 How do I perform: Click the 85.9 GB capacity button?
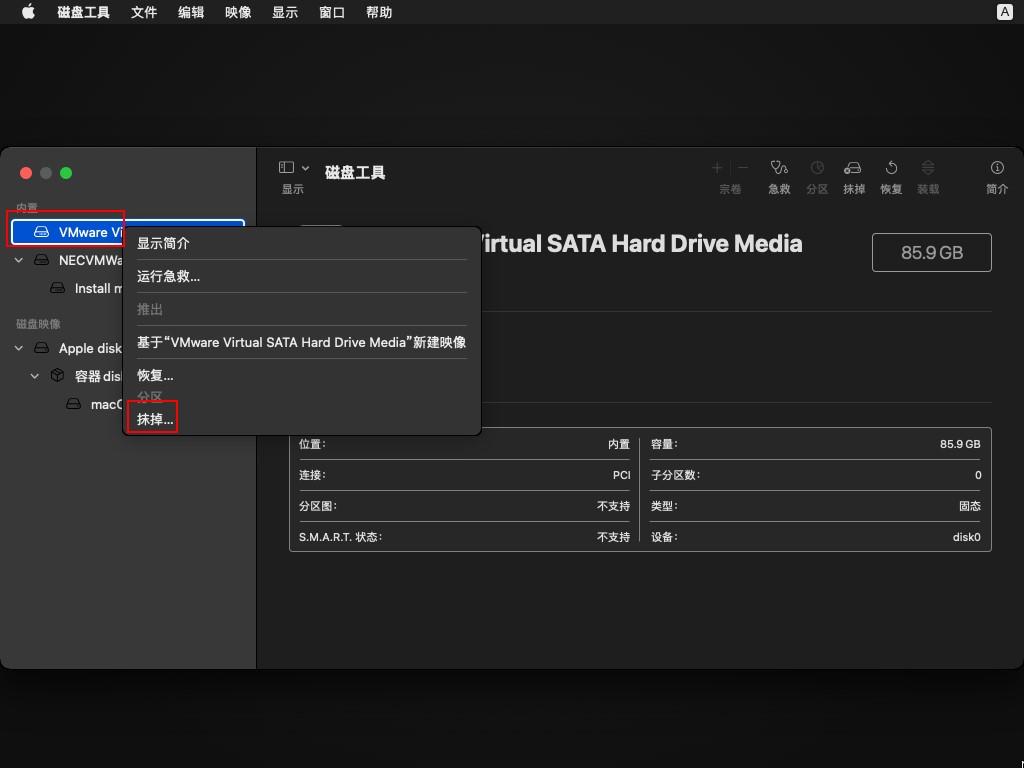(931, 252)
